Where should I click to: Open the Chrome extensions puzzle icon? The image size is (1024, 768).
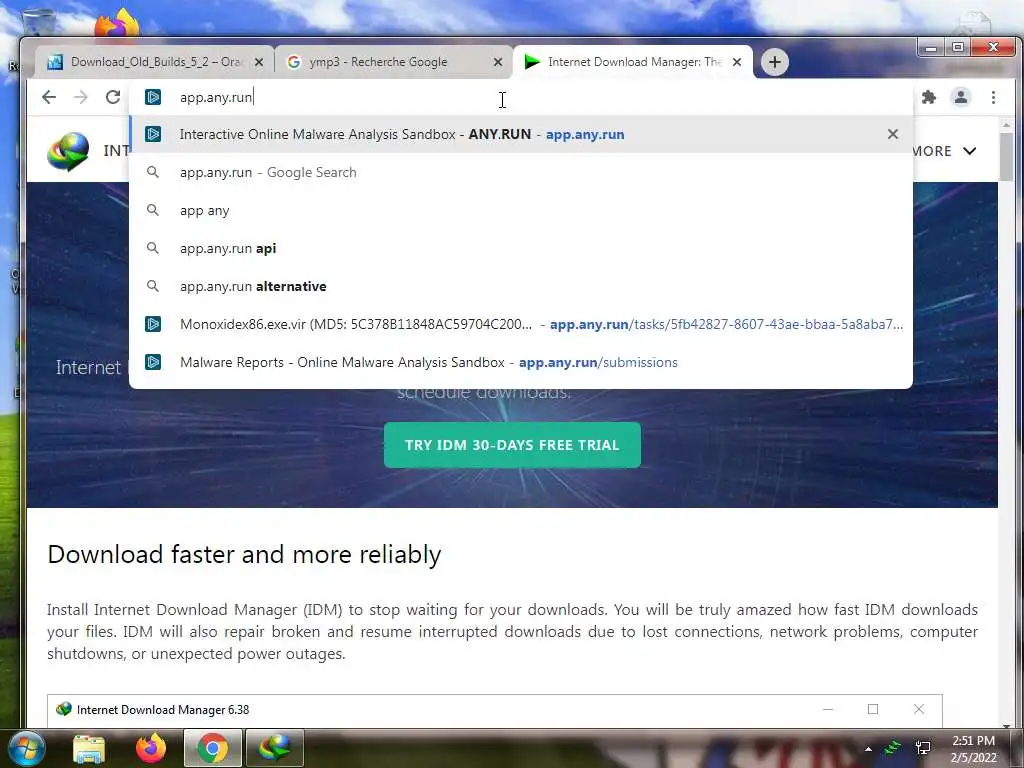pyautogui.click(x=929, y=97)
